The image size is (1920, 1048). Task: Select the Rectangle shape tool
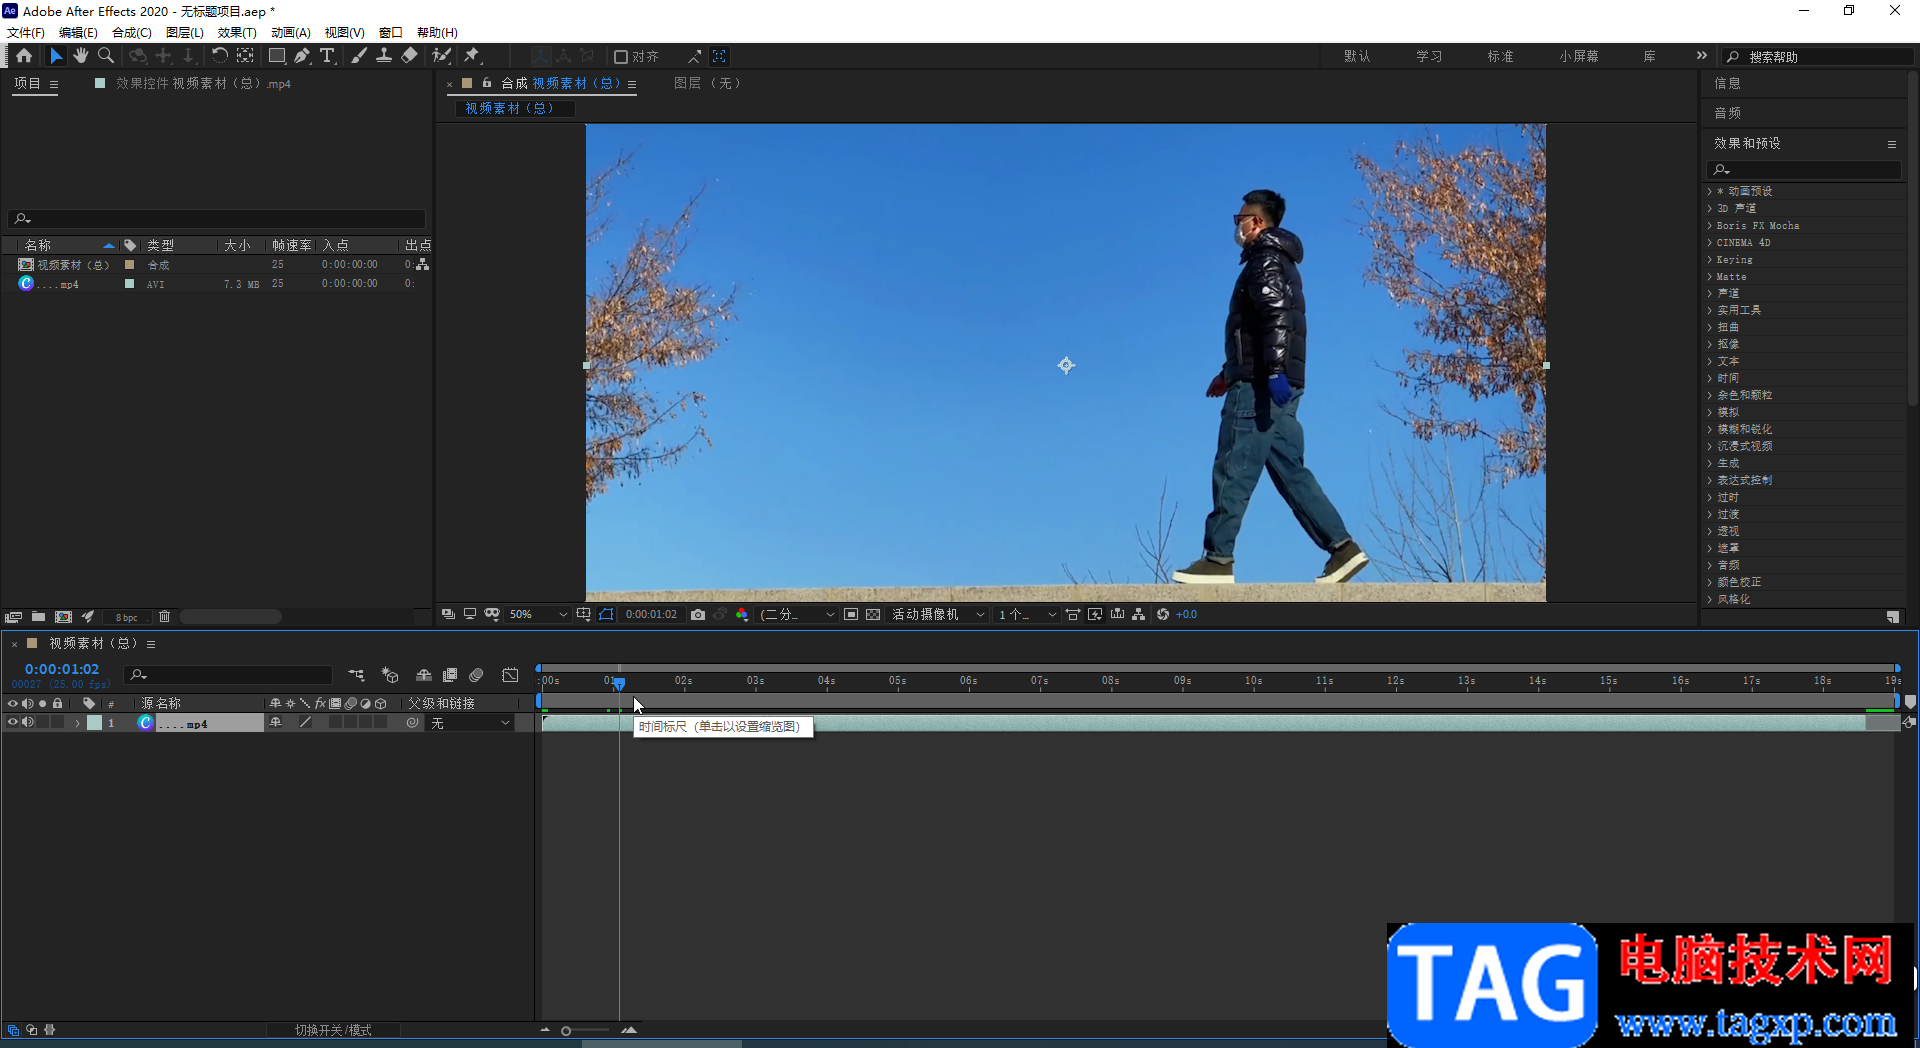pyautogui.click(x=277, y=56)
